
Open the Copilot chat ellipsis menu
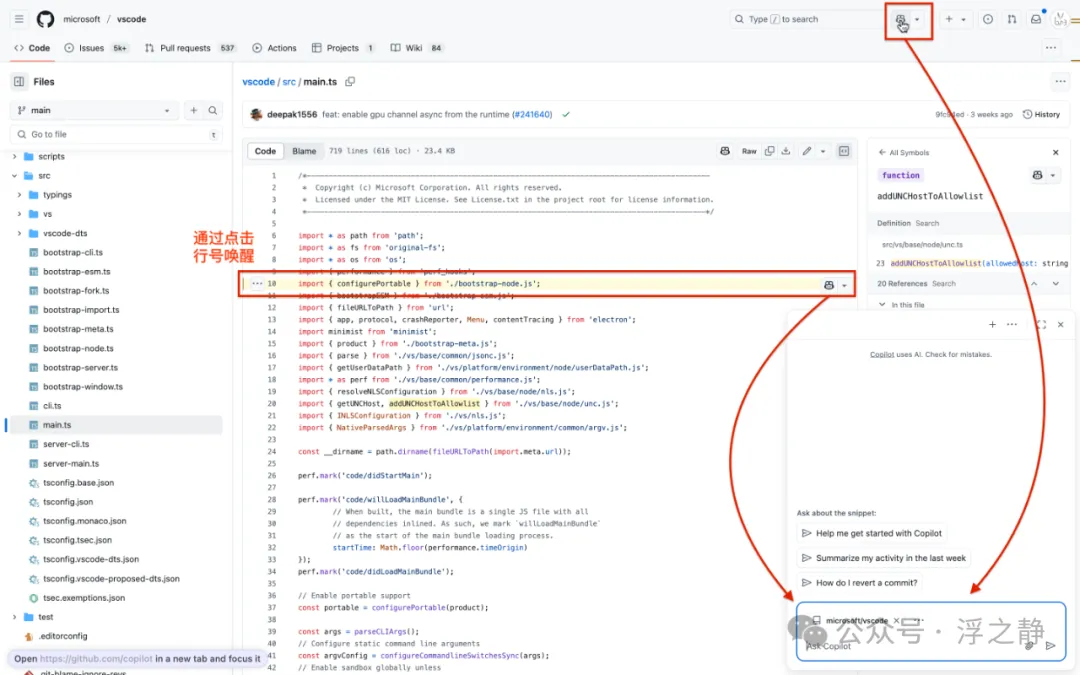pos(1012,324)
